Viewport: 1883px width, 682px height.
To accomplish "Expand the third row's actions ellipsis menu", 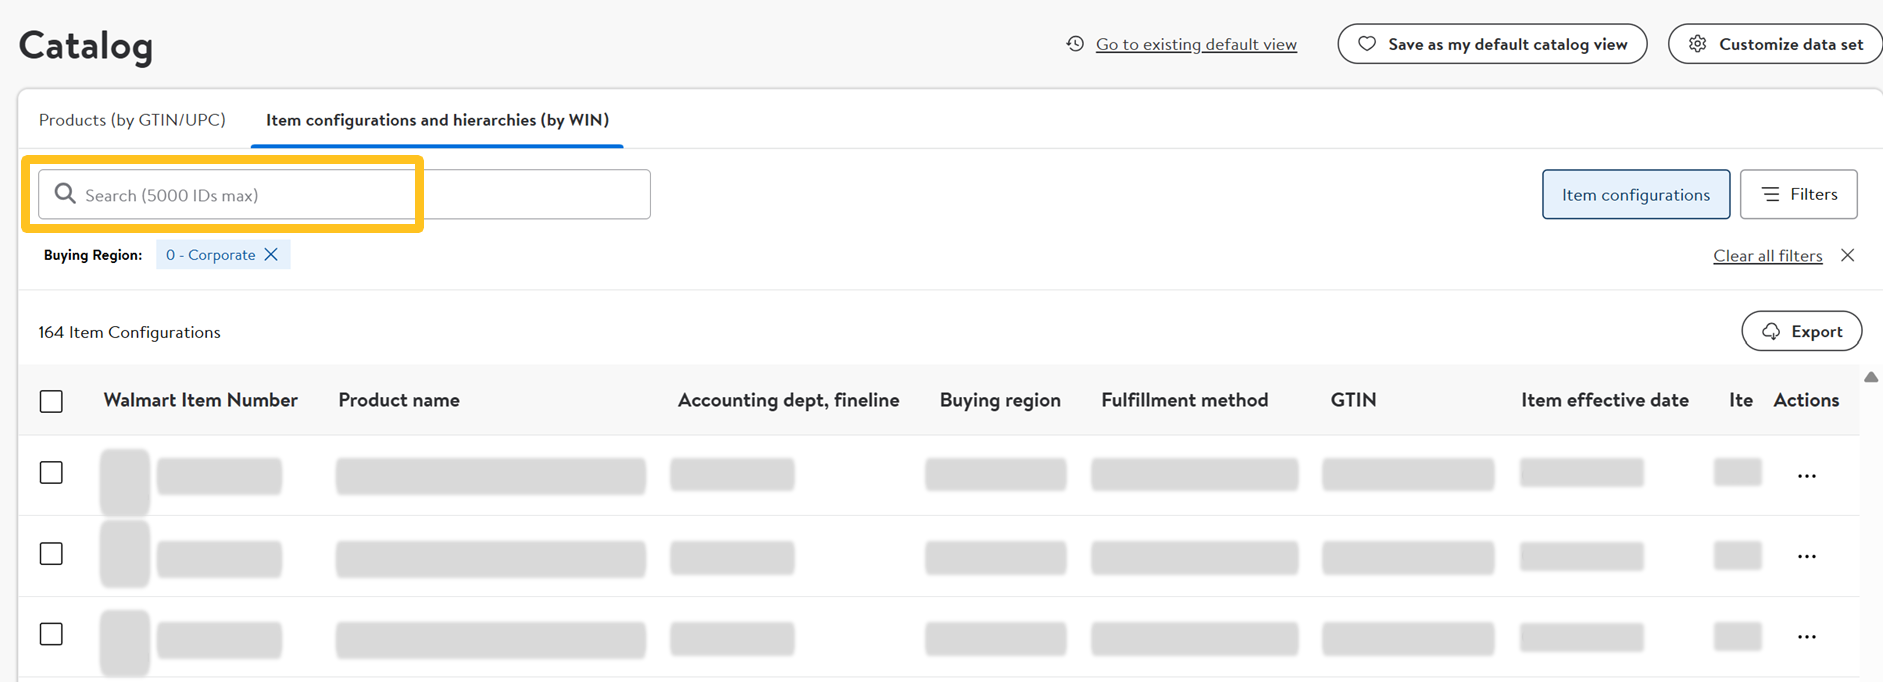I will point(1806,637).
